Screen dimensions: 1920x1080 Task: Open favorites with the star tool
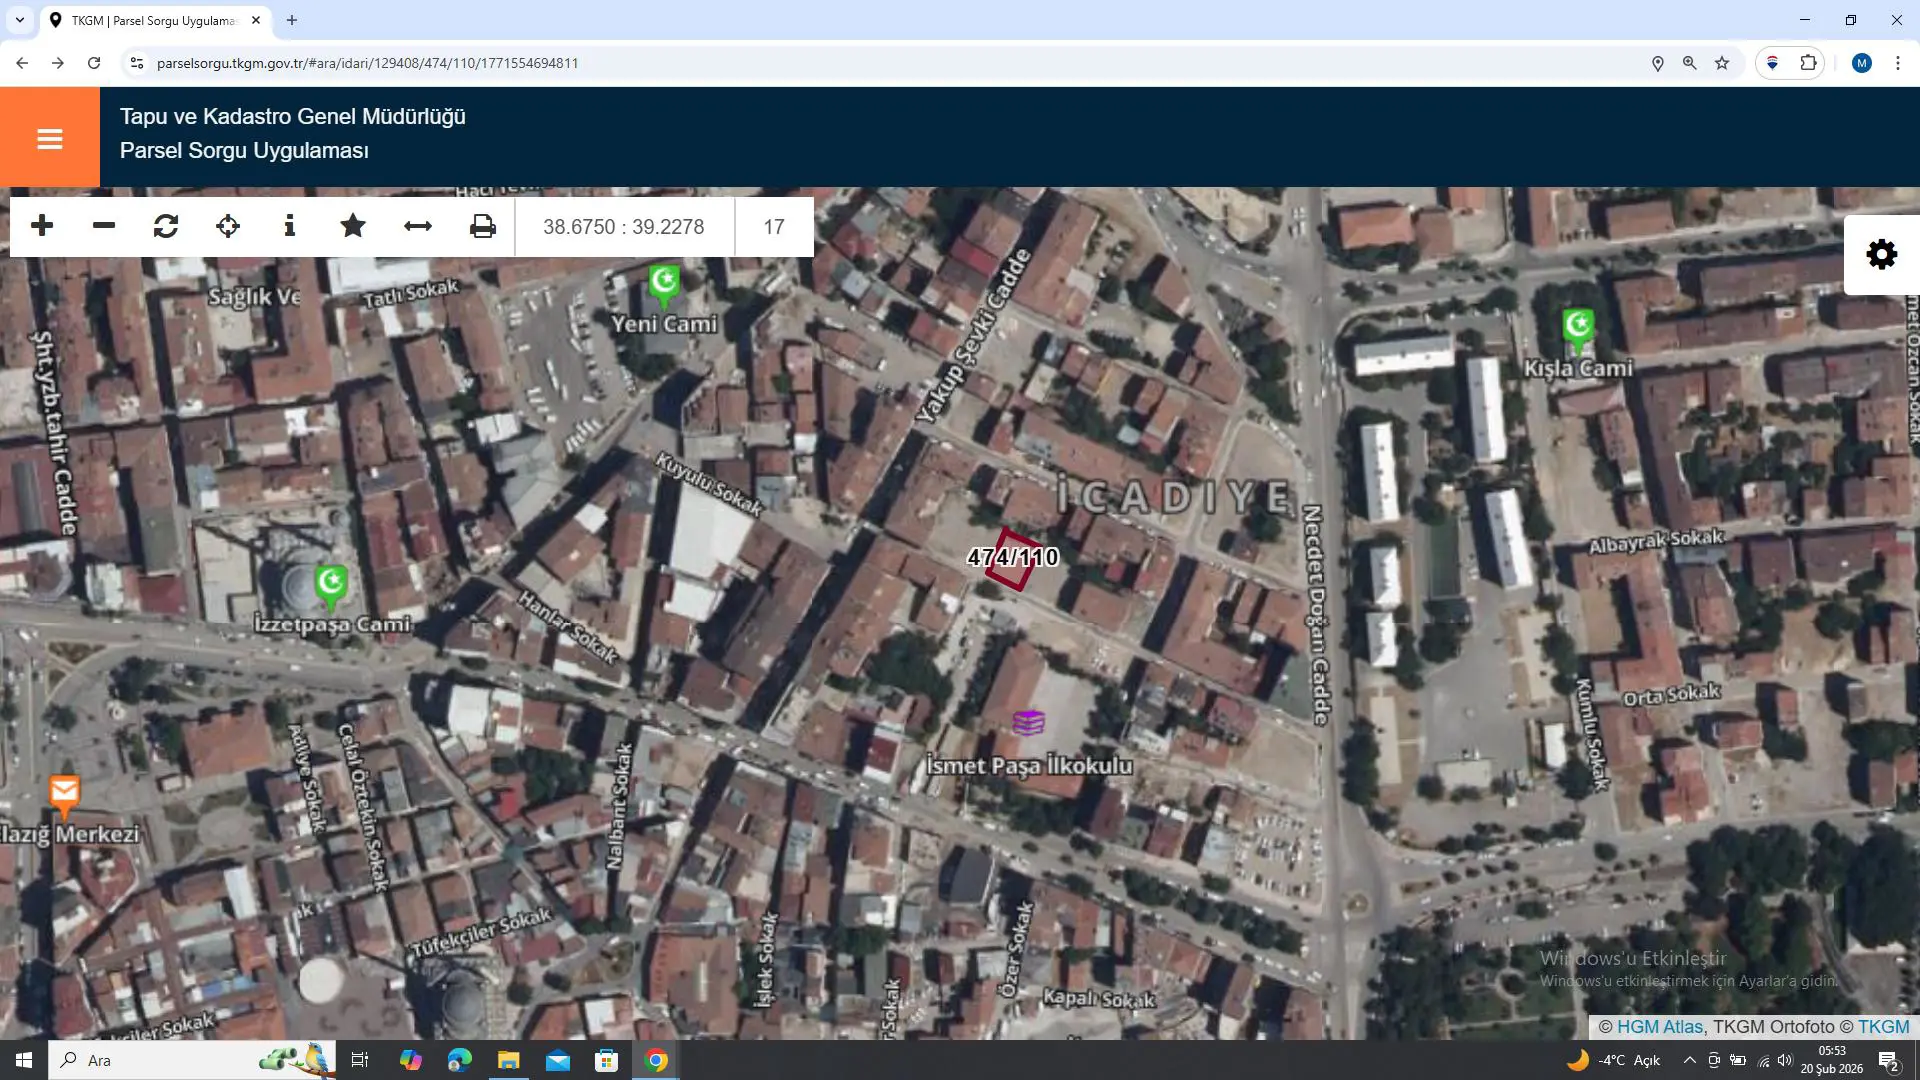pyautogui.click(x=353, y=226)
